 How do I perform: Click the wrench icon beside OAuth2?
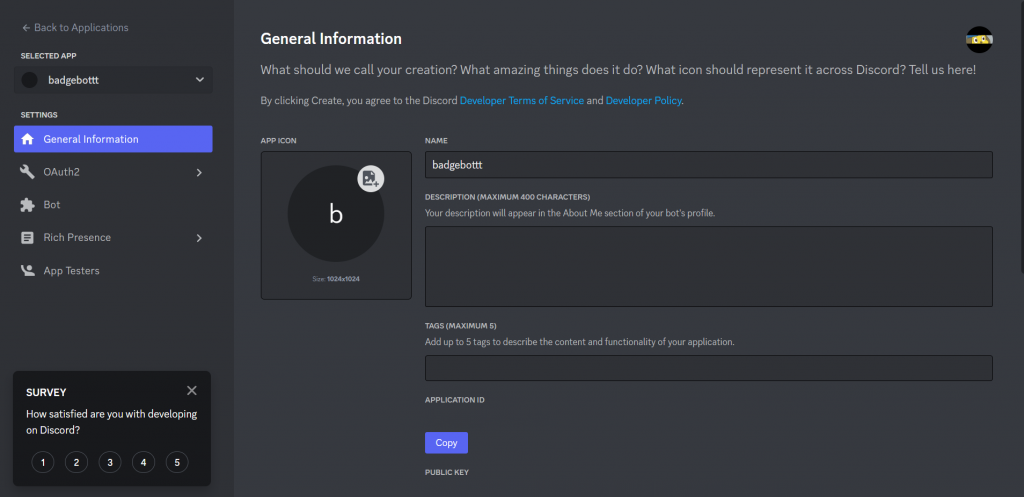[27, 172]
